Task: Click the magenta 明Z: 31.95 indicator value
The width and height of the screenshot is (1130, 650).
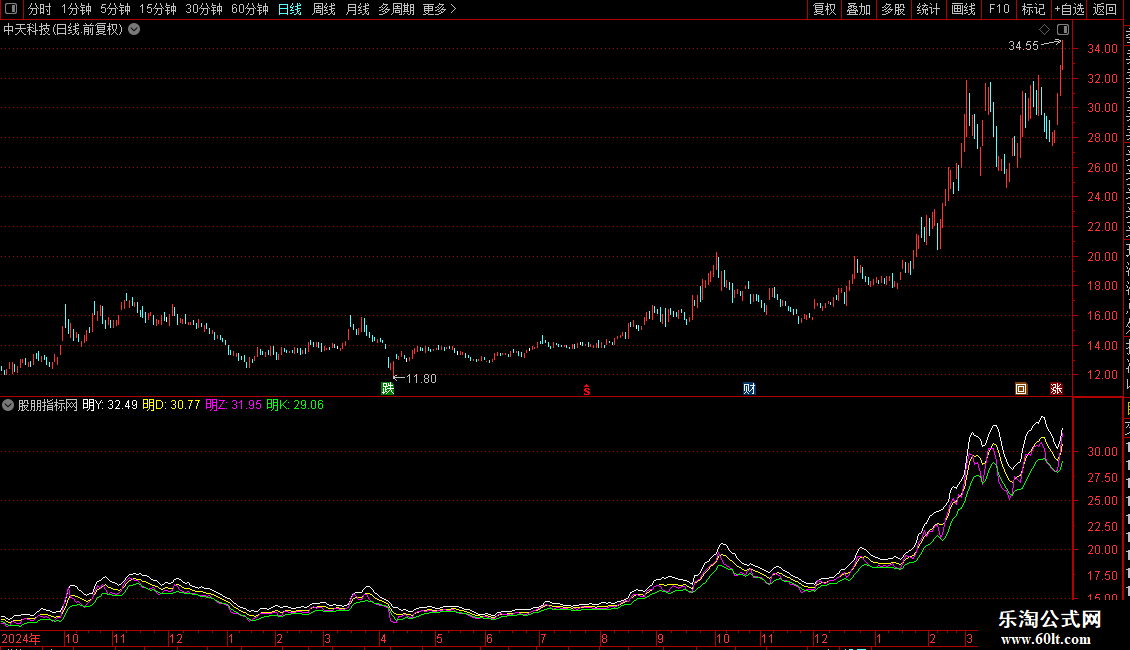Action: click(x=233, y=405)
